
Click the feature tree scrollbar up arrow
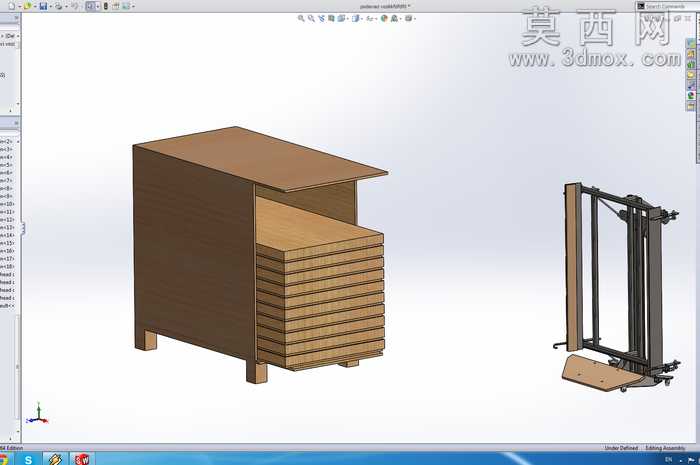[18, 142]
